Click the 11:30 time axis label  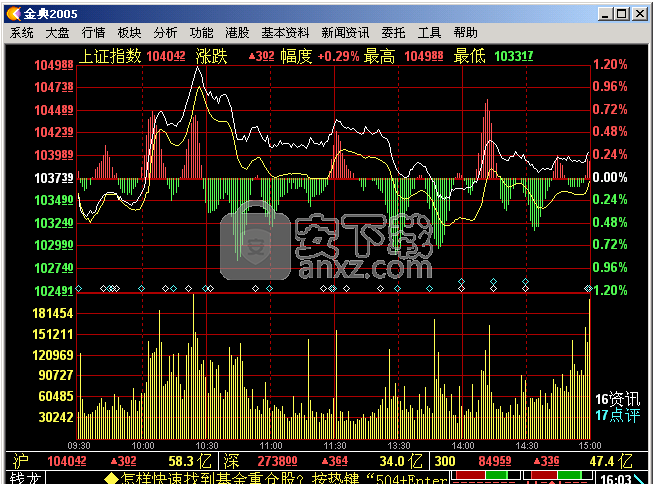335,446
